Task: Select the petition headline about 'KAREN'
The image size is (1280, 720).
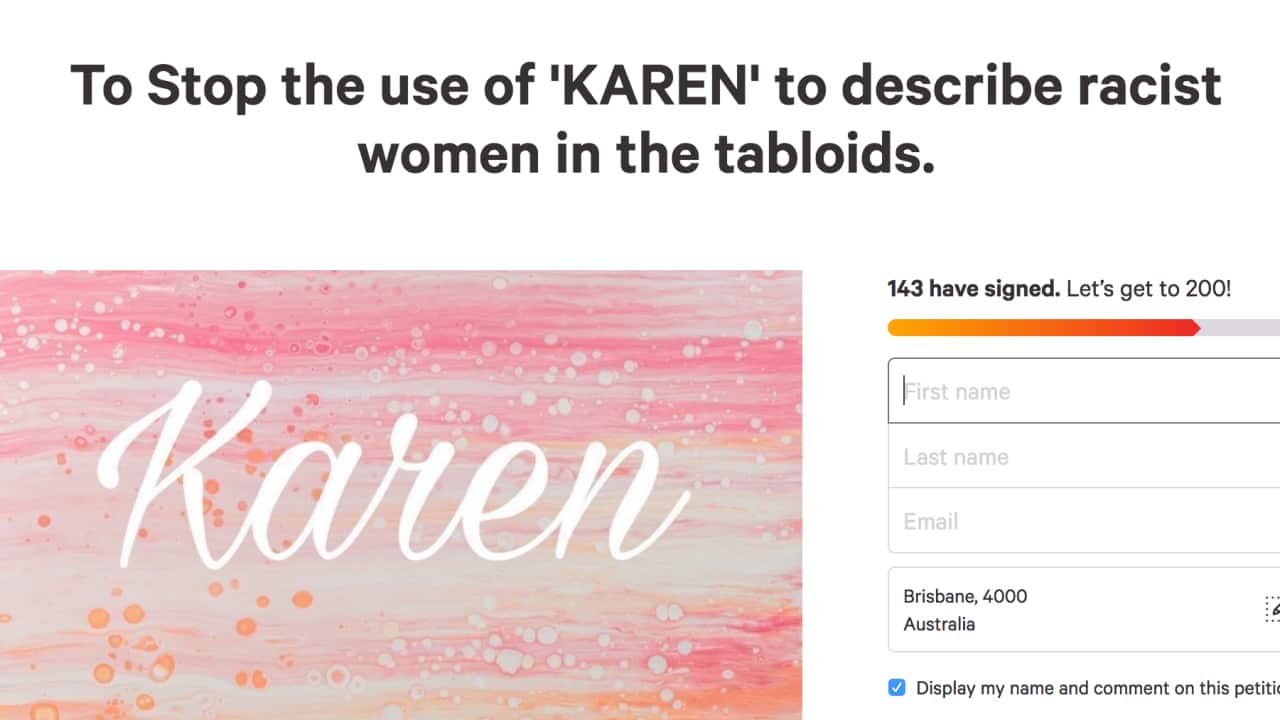Action: coord(644,118)
